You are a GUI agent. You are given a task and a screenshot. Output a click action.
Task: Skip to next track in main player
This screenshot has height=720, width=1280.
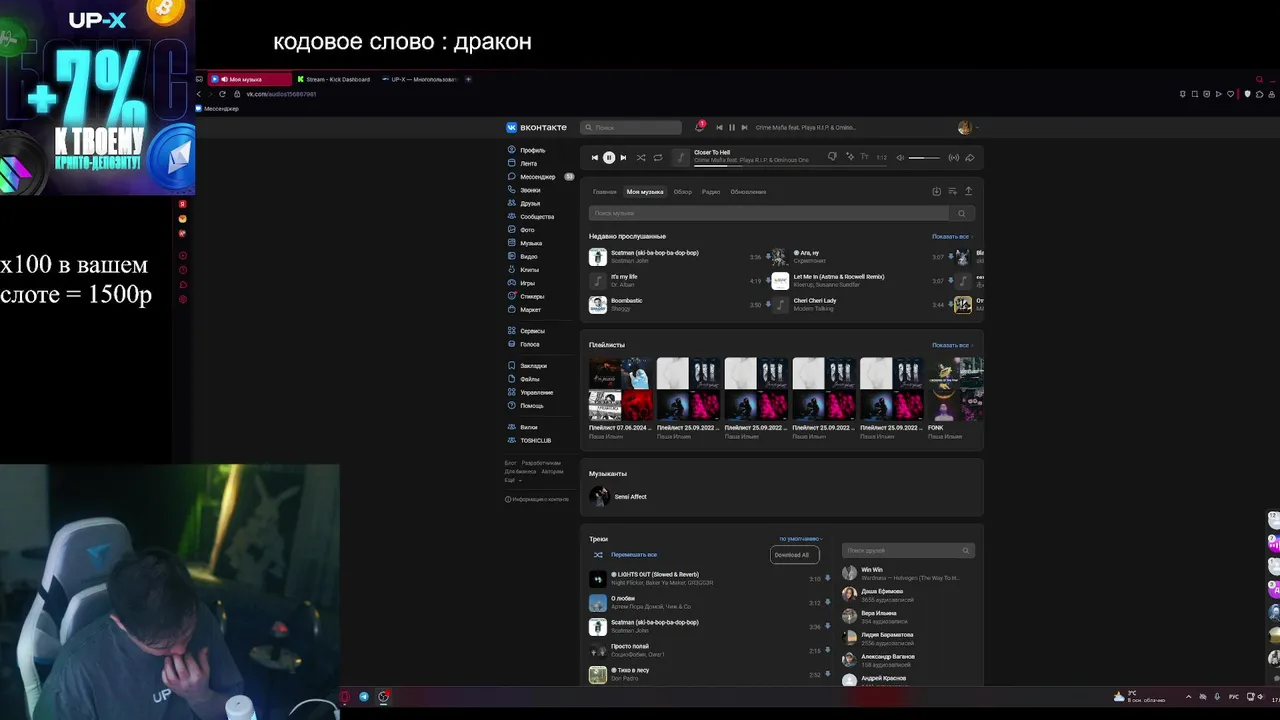pos(623,157)
